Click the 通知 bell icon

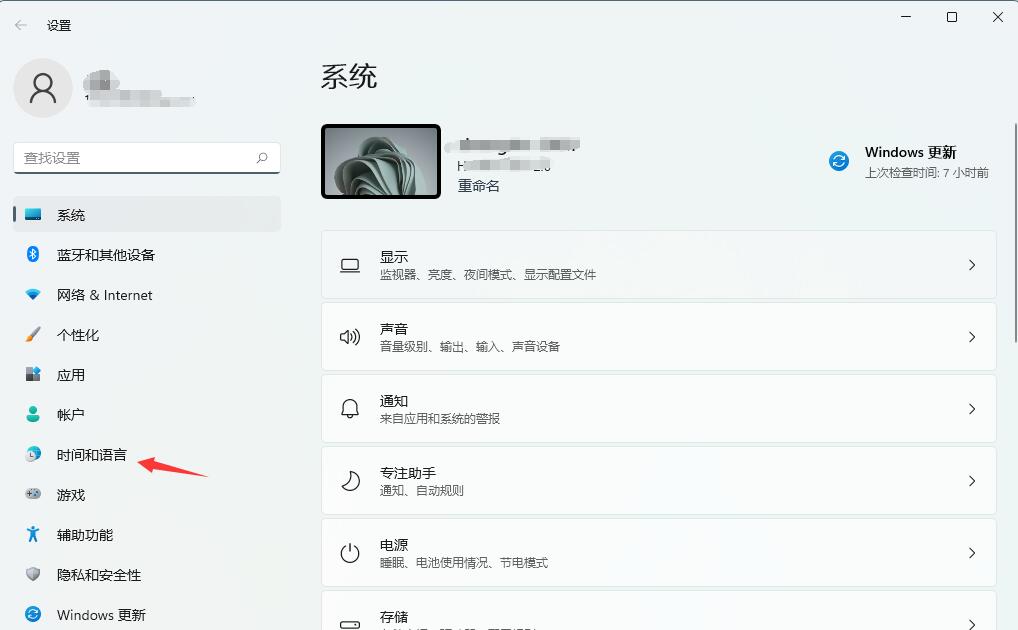pos(349,408)
